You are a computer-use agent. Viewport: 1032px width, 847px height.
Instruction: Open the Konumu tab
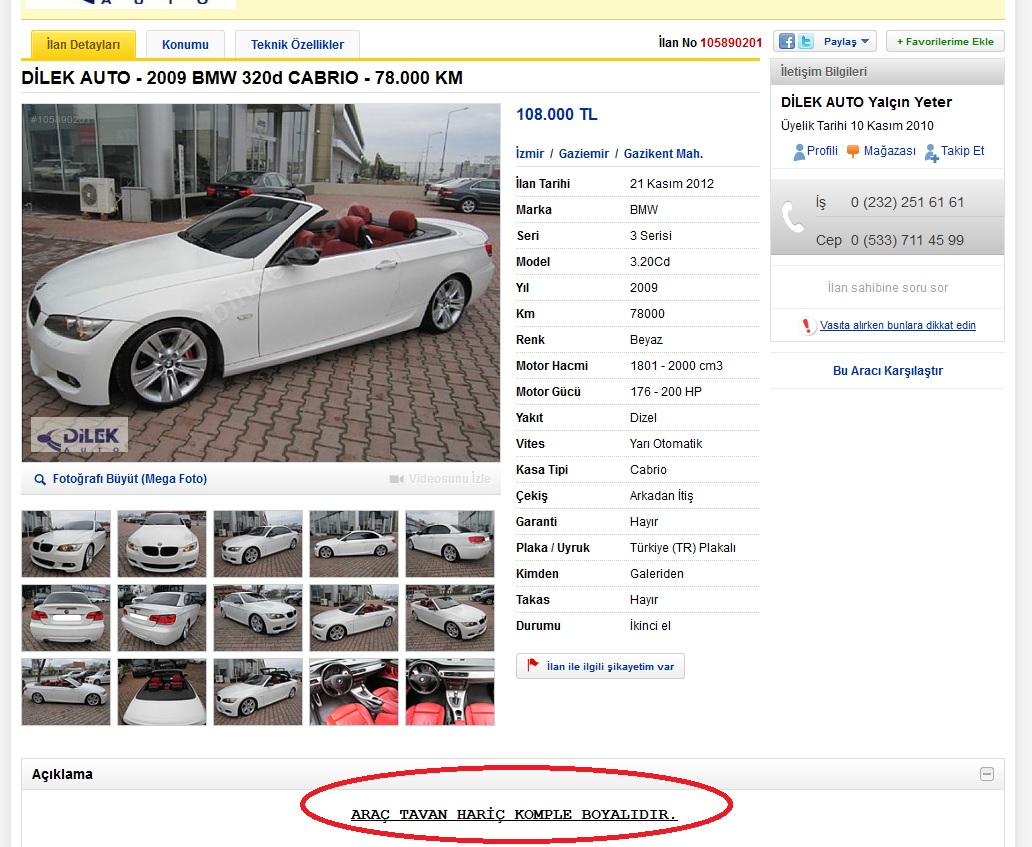click(x=185, y=45)
